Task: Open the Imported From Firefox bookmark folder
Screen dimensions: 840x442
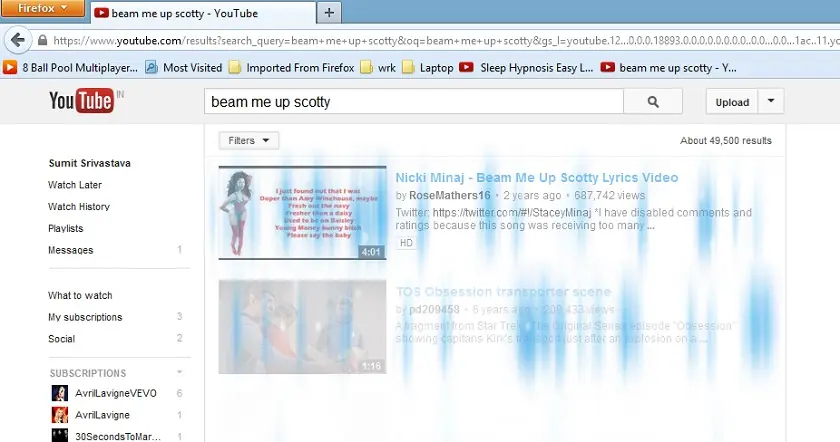Action: pos(291,68)
